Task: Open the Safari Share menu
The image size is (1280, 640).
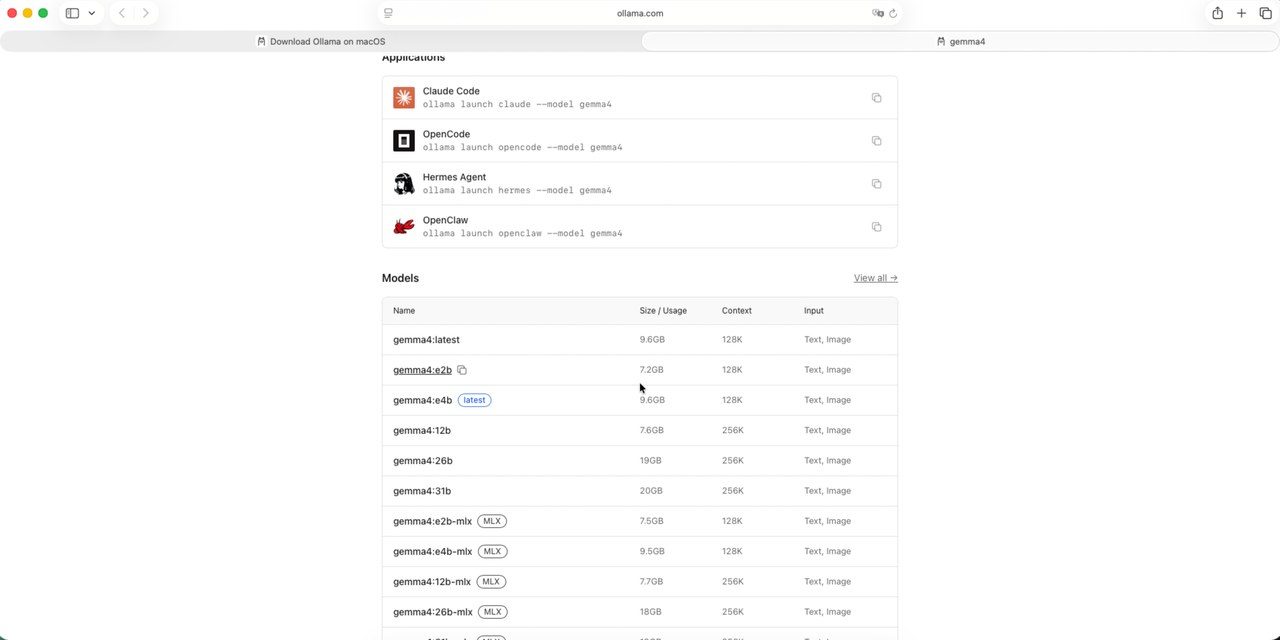Action: 1217,13
